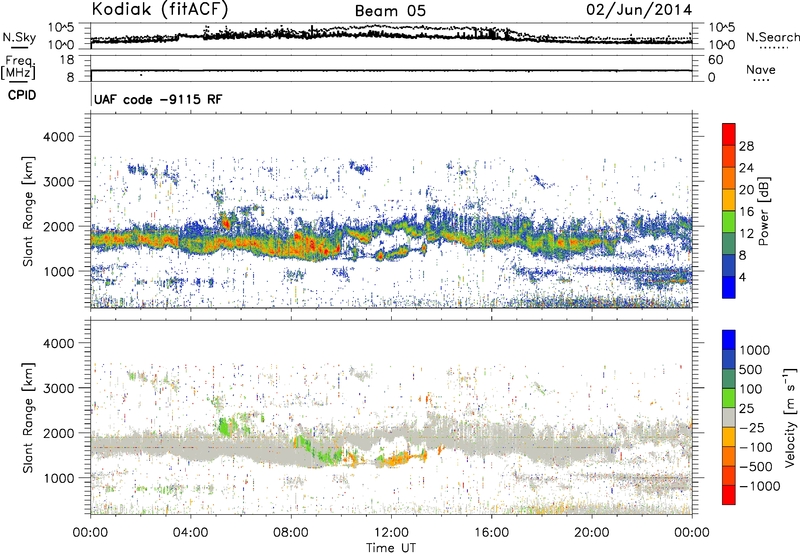Click the "N.Sky" legend label
800x554 pixels.
click(19, 37)
